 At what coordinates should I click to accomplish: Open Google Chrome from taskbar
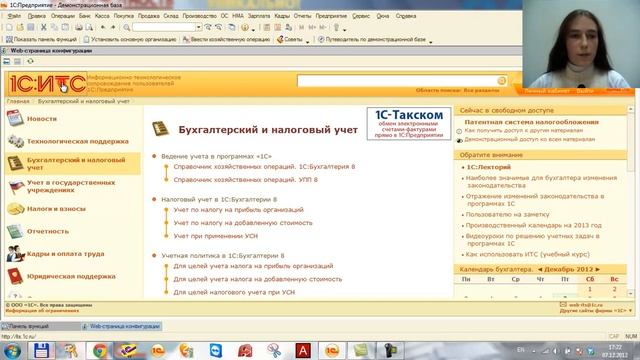tap(100, 351)
